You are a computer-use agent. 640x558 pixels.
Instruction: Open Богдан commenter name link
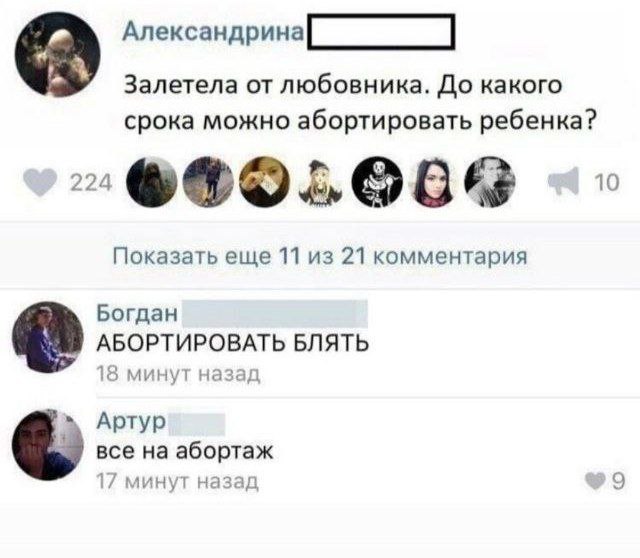point(137,313)
